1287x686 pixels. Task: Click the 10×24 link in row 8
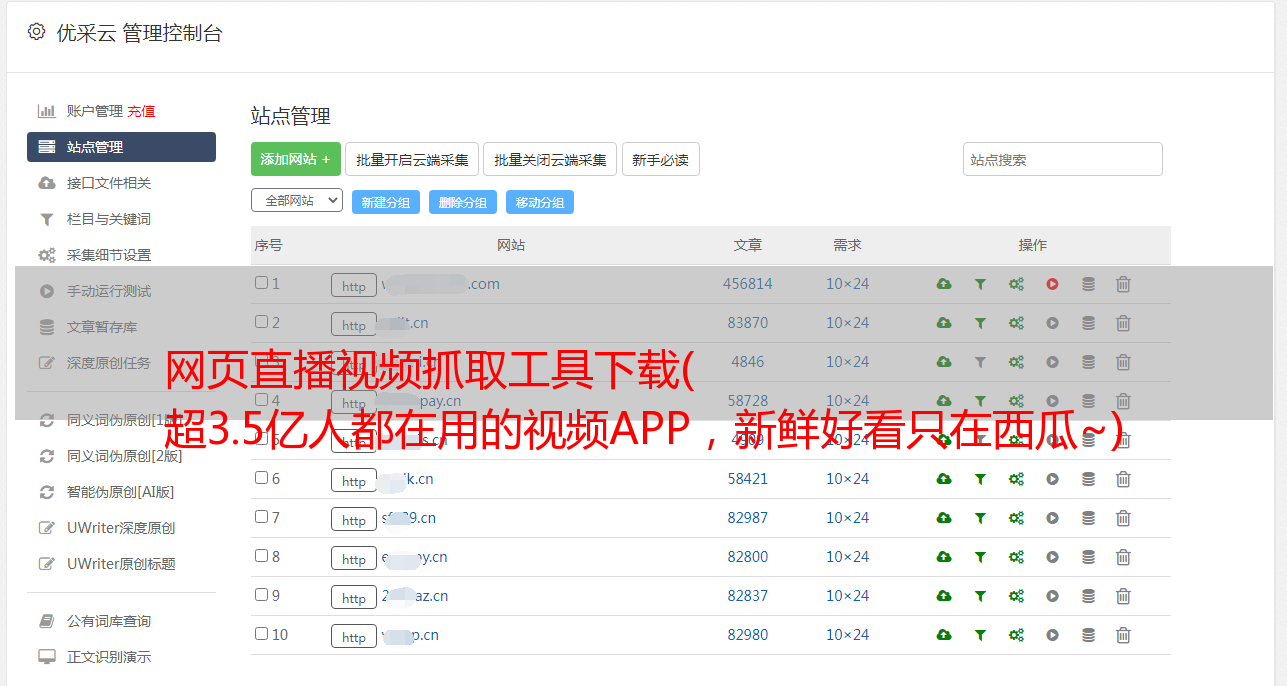pyautogui.click(x=848, y=557)
